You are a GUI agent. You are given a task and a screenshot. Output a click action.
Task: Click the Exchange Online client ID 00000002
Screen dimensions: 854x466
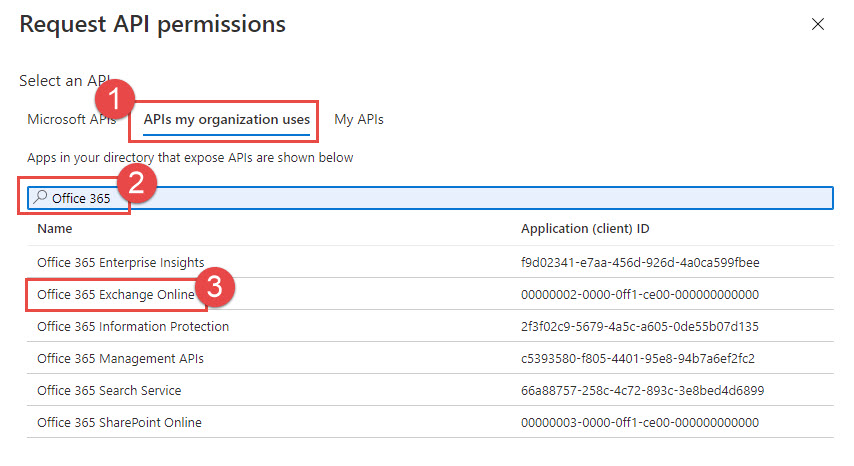[640, 294]
